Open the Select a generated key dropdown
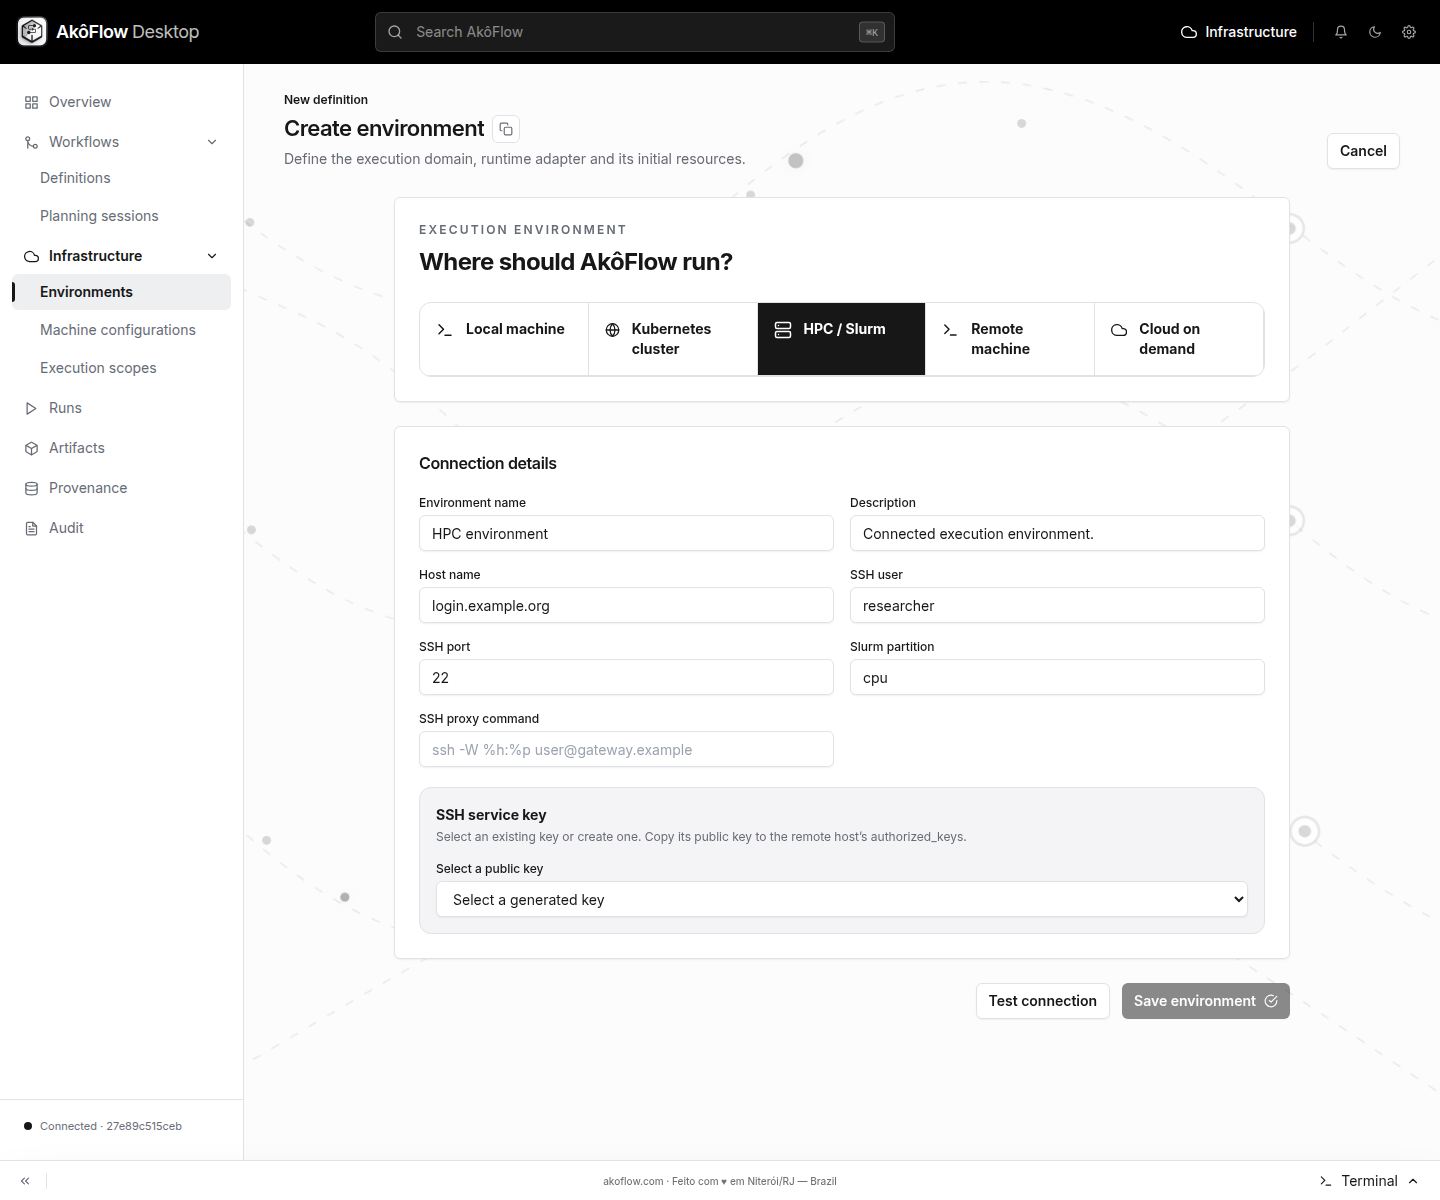The image size is (1440, 1200). coord(842,899)
